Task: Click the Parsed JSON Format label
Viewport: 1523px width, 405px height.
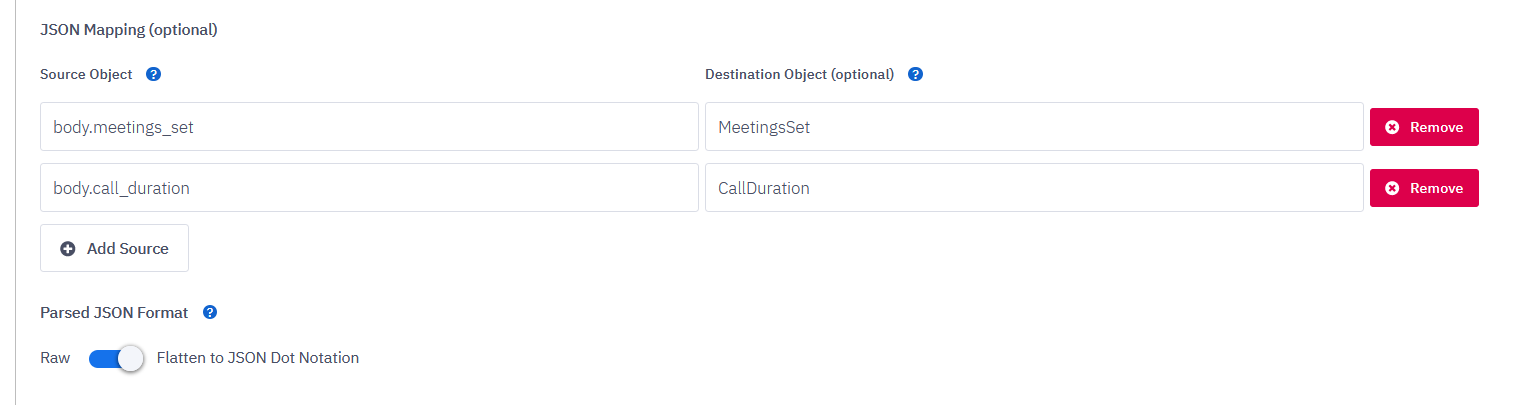Action: (x=114, y=312)
